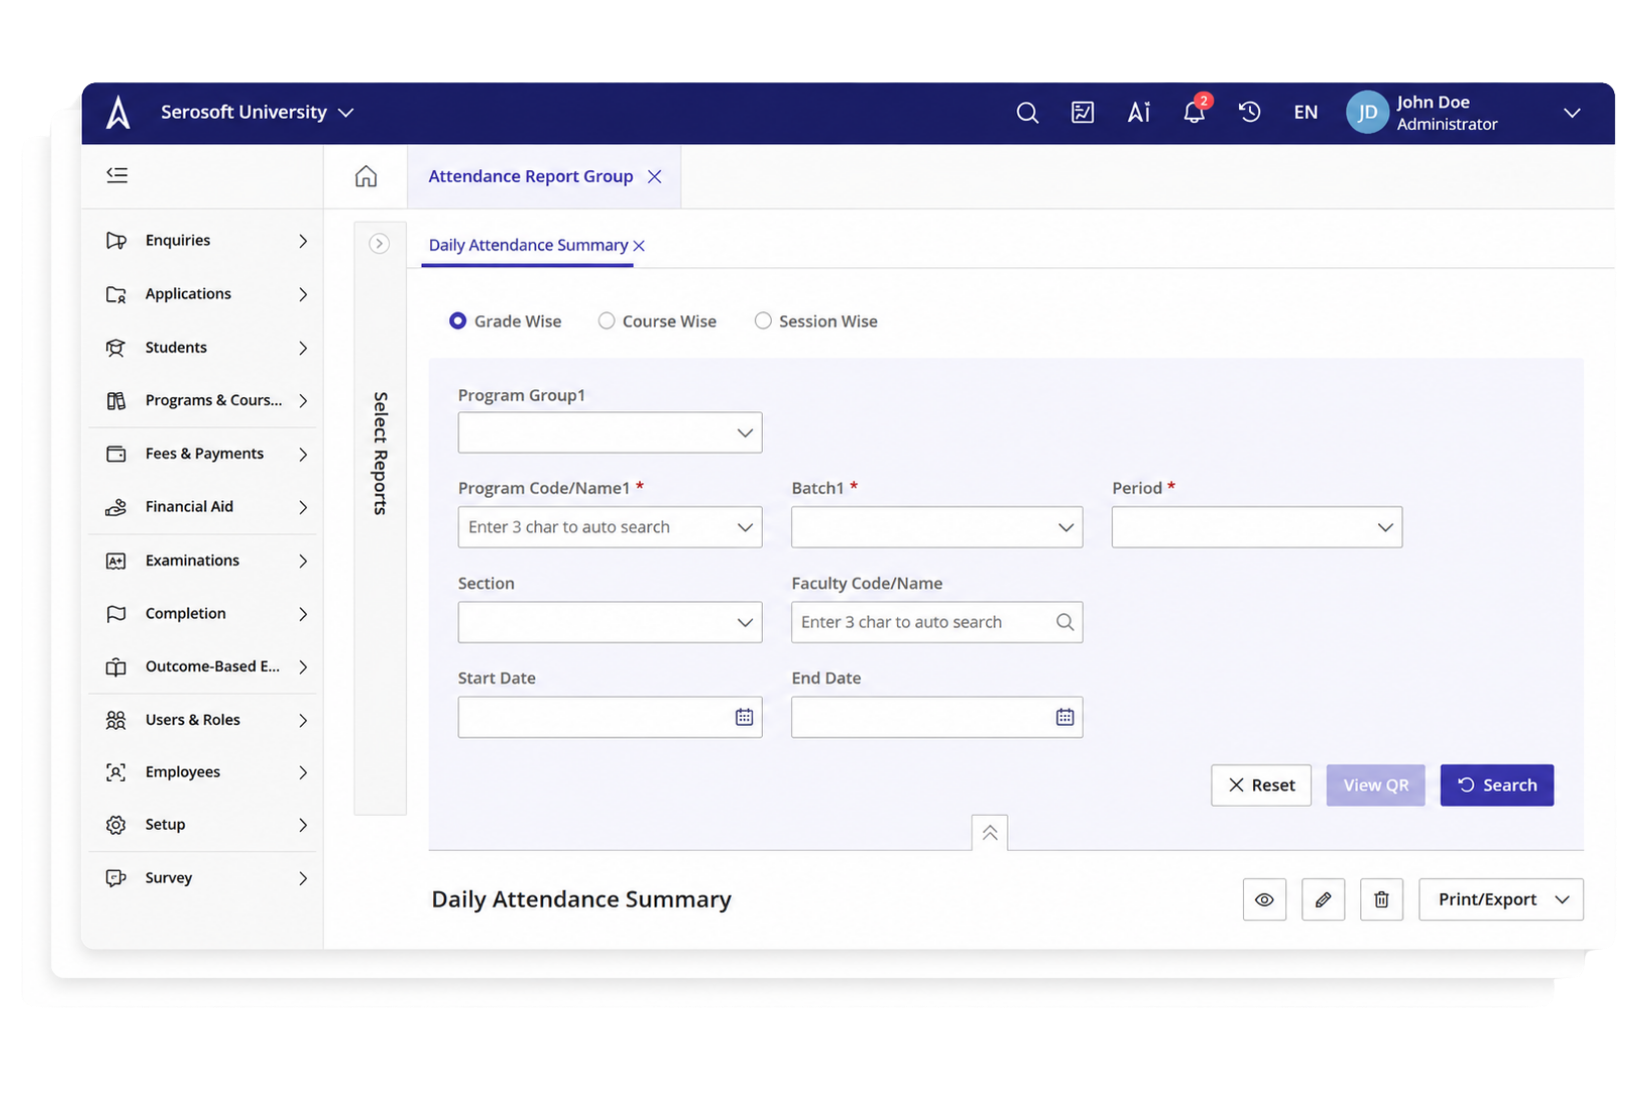Open the Examinations sidebar menu
The width and height of the screenshot is (1650, 1100).
205,560
